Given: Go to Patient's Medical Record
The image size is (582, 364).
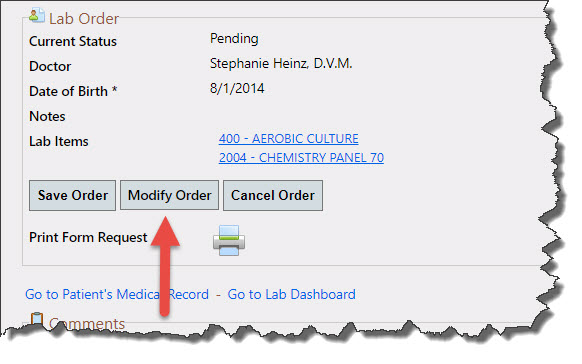Looking at the screenshot, I should pyautogui.click(x=117, y=294).
